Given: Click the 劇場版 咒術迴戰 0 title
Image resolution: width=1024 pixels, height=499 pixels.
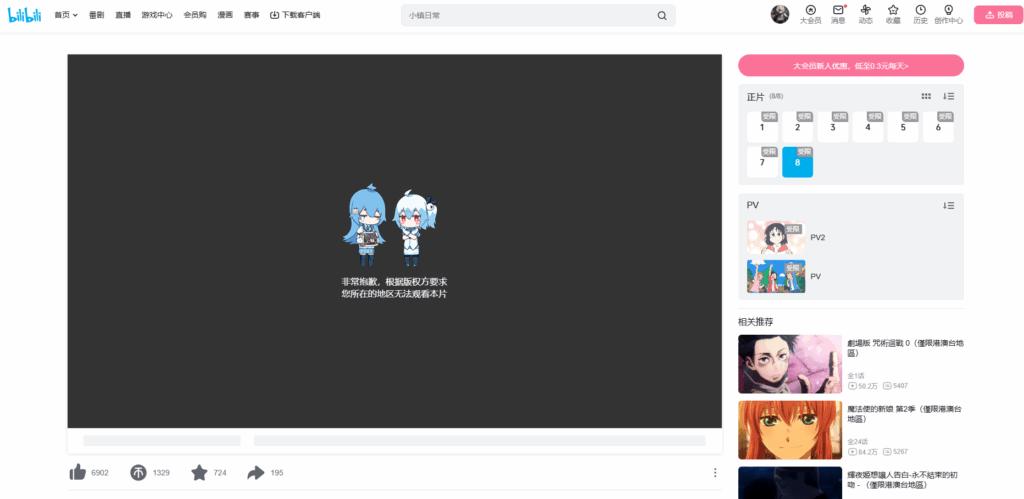Looking at the screenshot, I should (905, 347).
